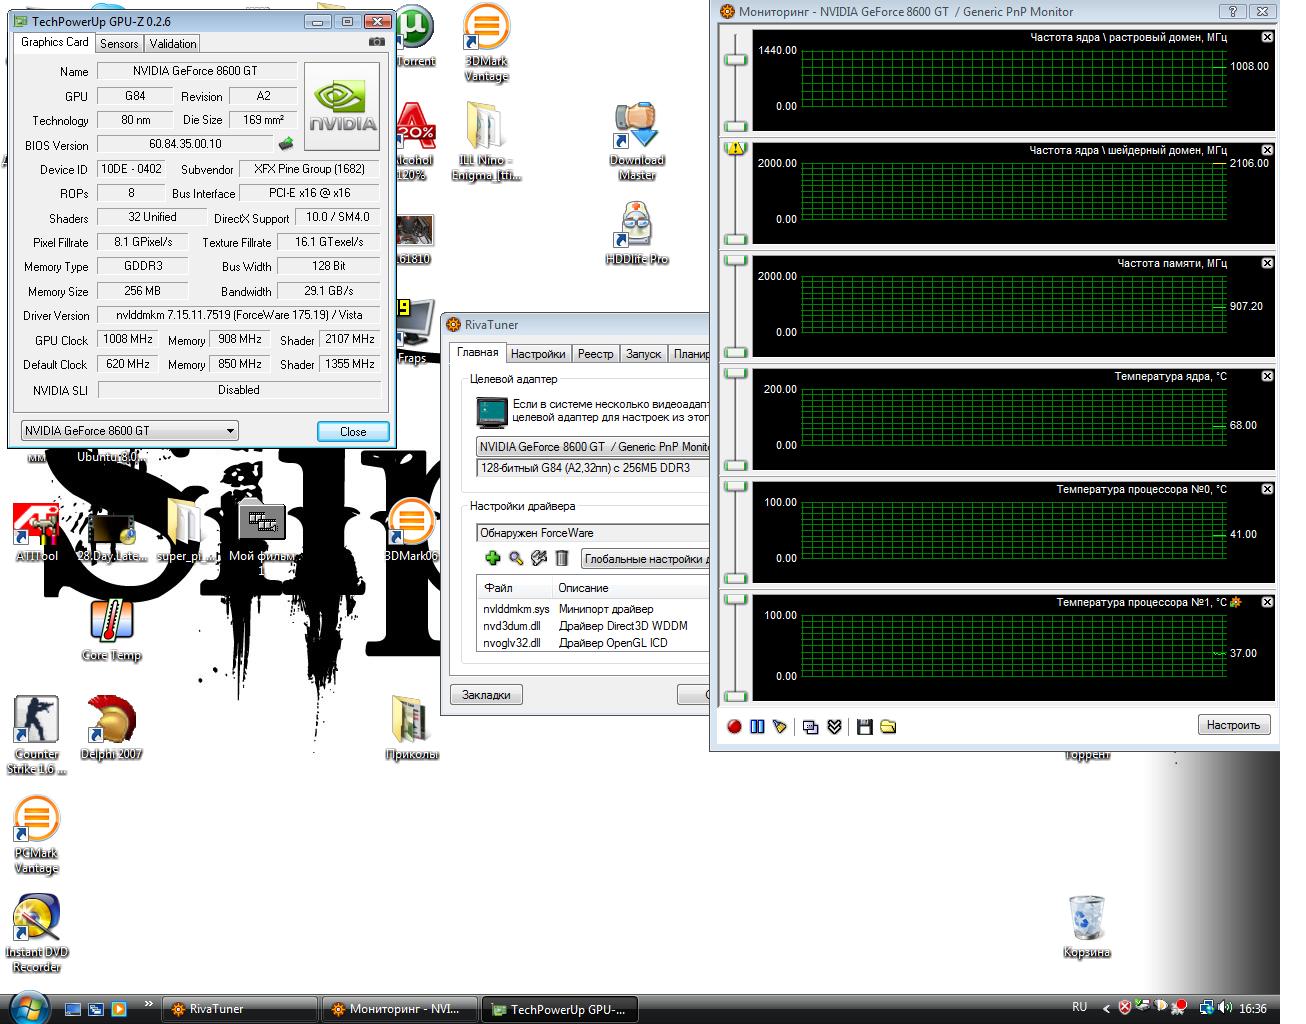
Task: Close the CPU №1 temperature graph
Action: (x=1267, y=602)
